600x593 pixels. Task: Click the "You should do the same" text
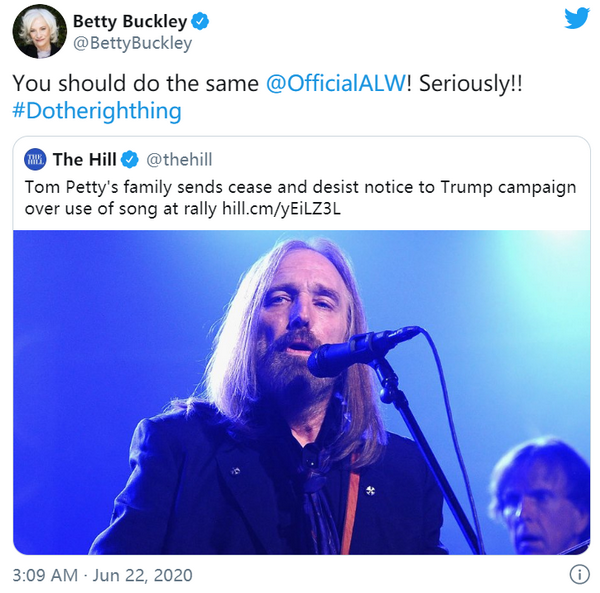[x=137, y=84]
